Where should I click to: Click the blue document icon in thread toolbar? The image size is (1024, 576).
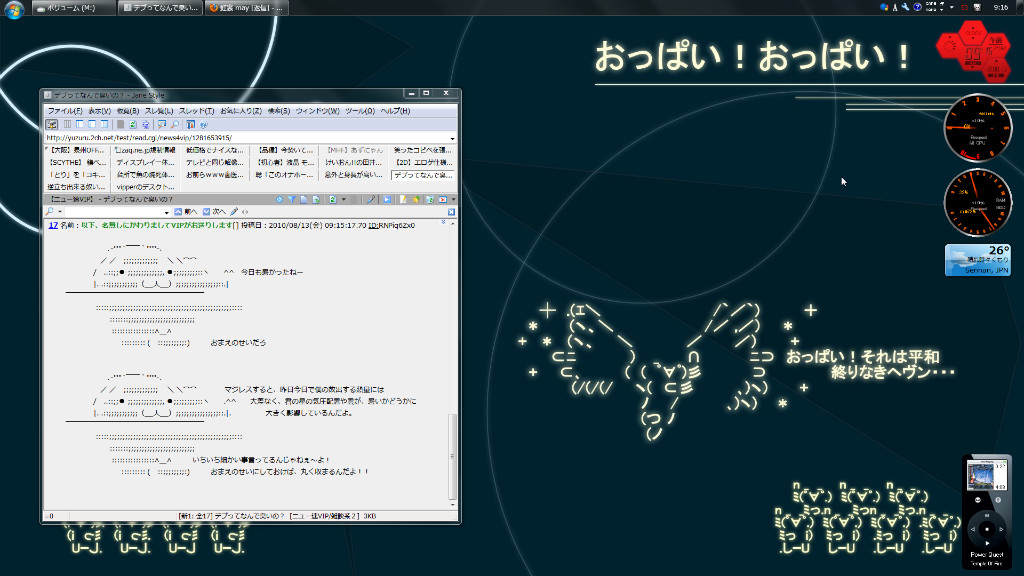[304, 199]
